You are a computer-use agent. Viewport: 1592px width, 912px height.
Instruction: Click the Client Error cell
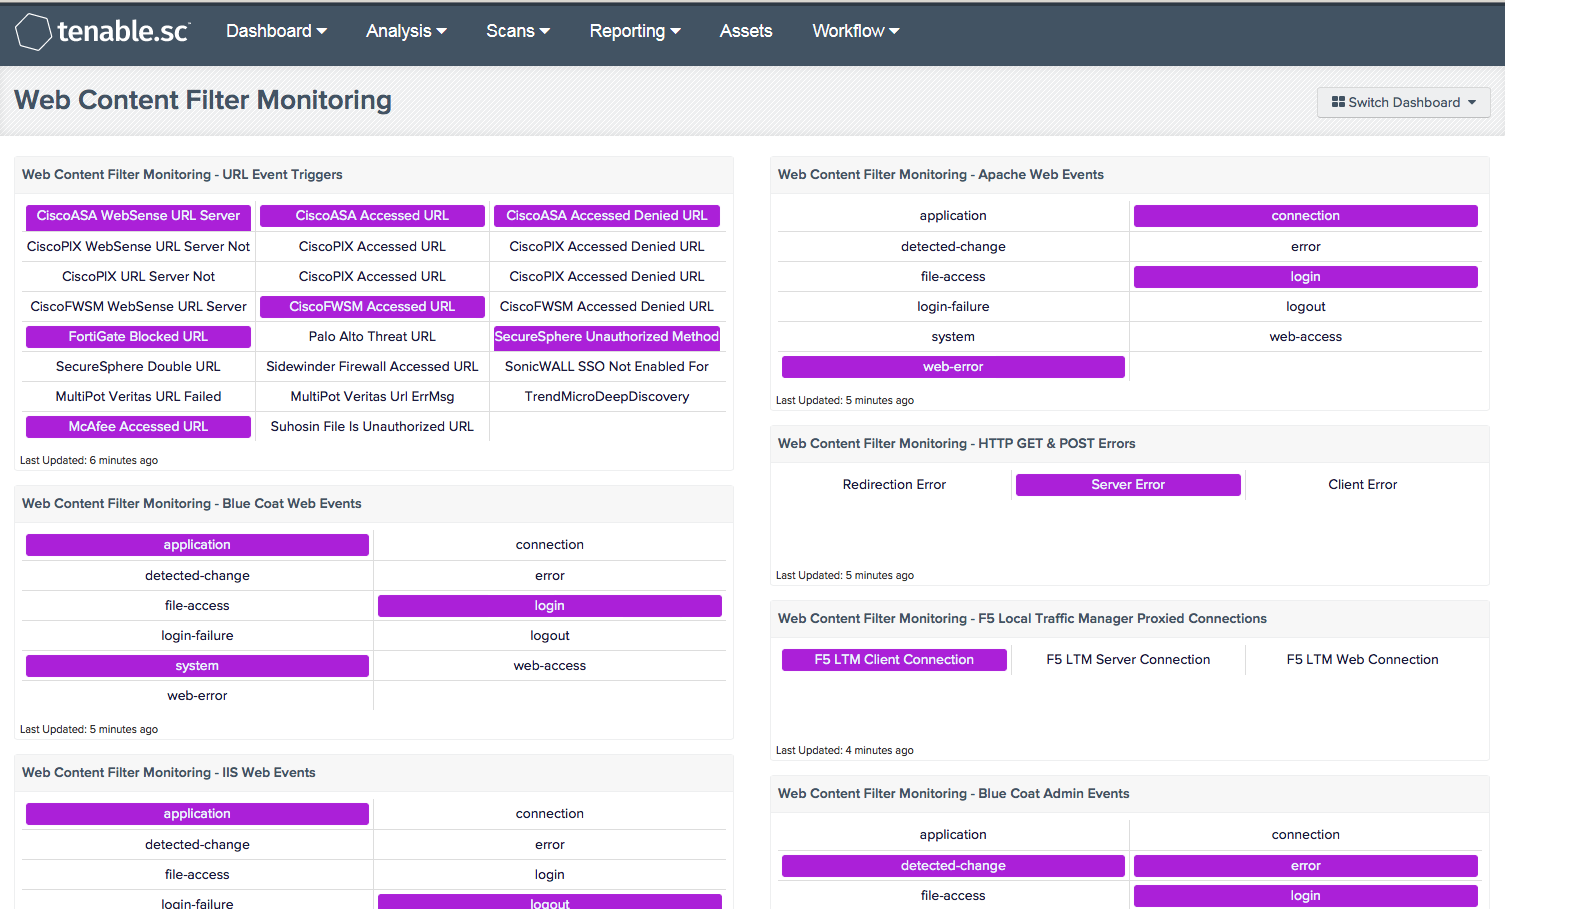1362,484
